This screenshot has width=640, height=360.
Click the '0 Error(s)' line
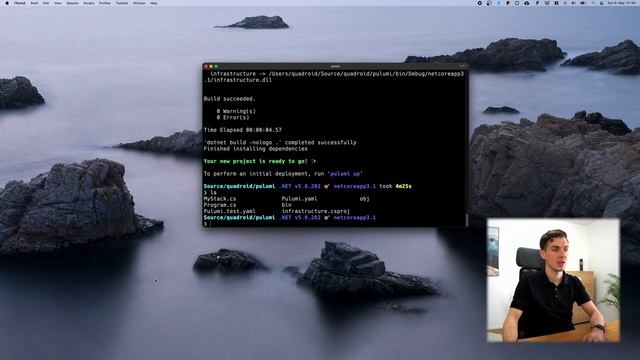coord(233,118)
